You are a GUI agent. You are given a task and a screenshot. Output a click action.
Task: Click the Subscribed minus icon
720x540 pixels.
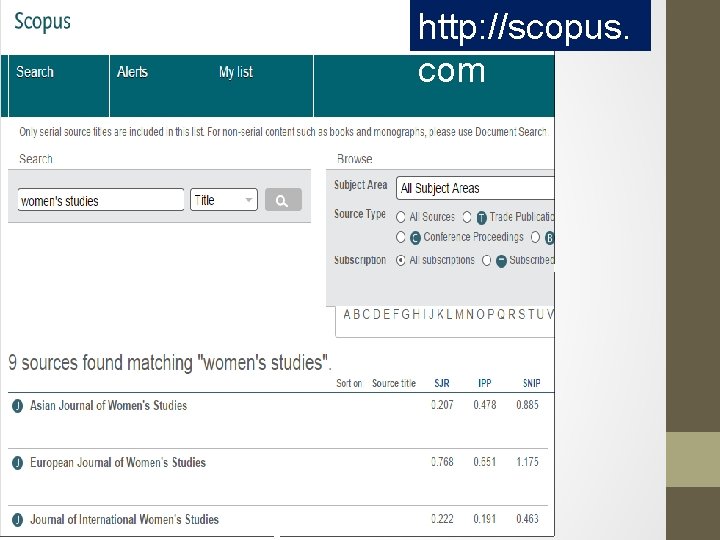501,261
